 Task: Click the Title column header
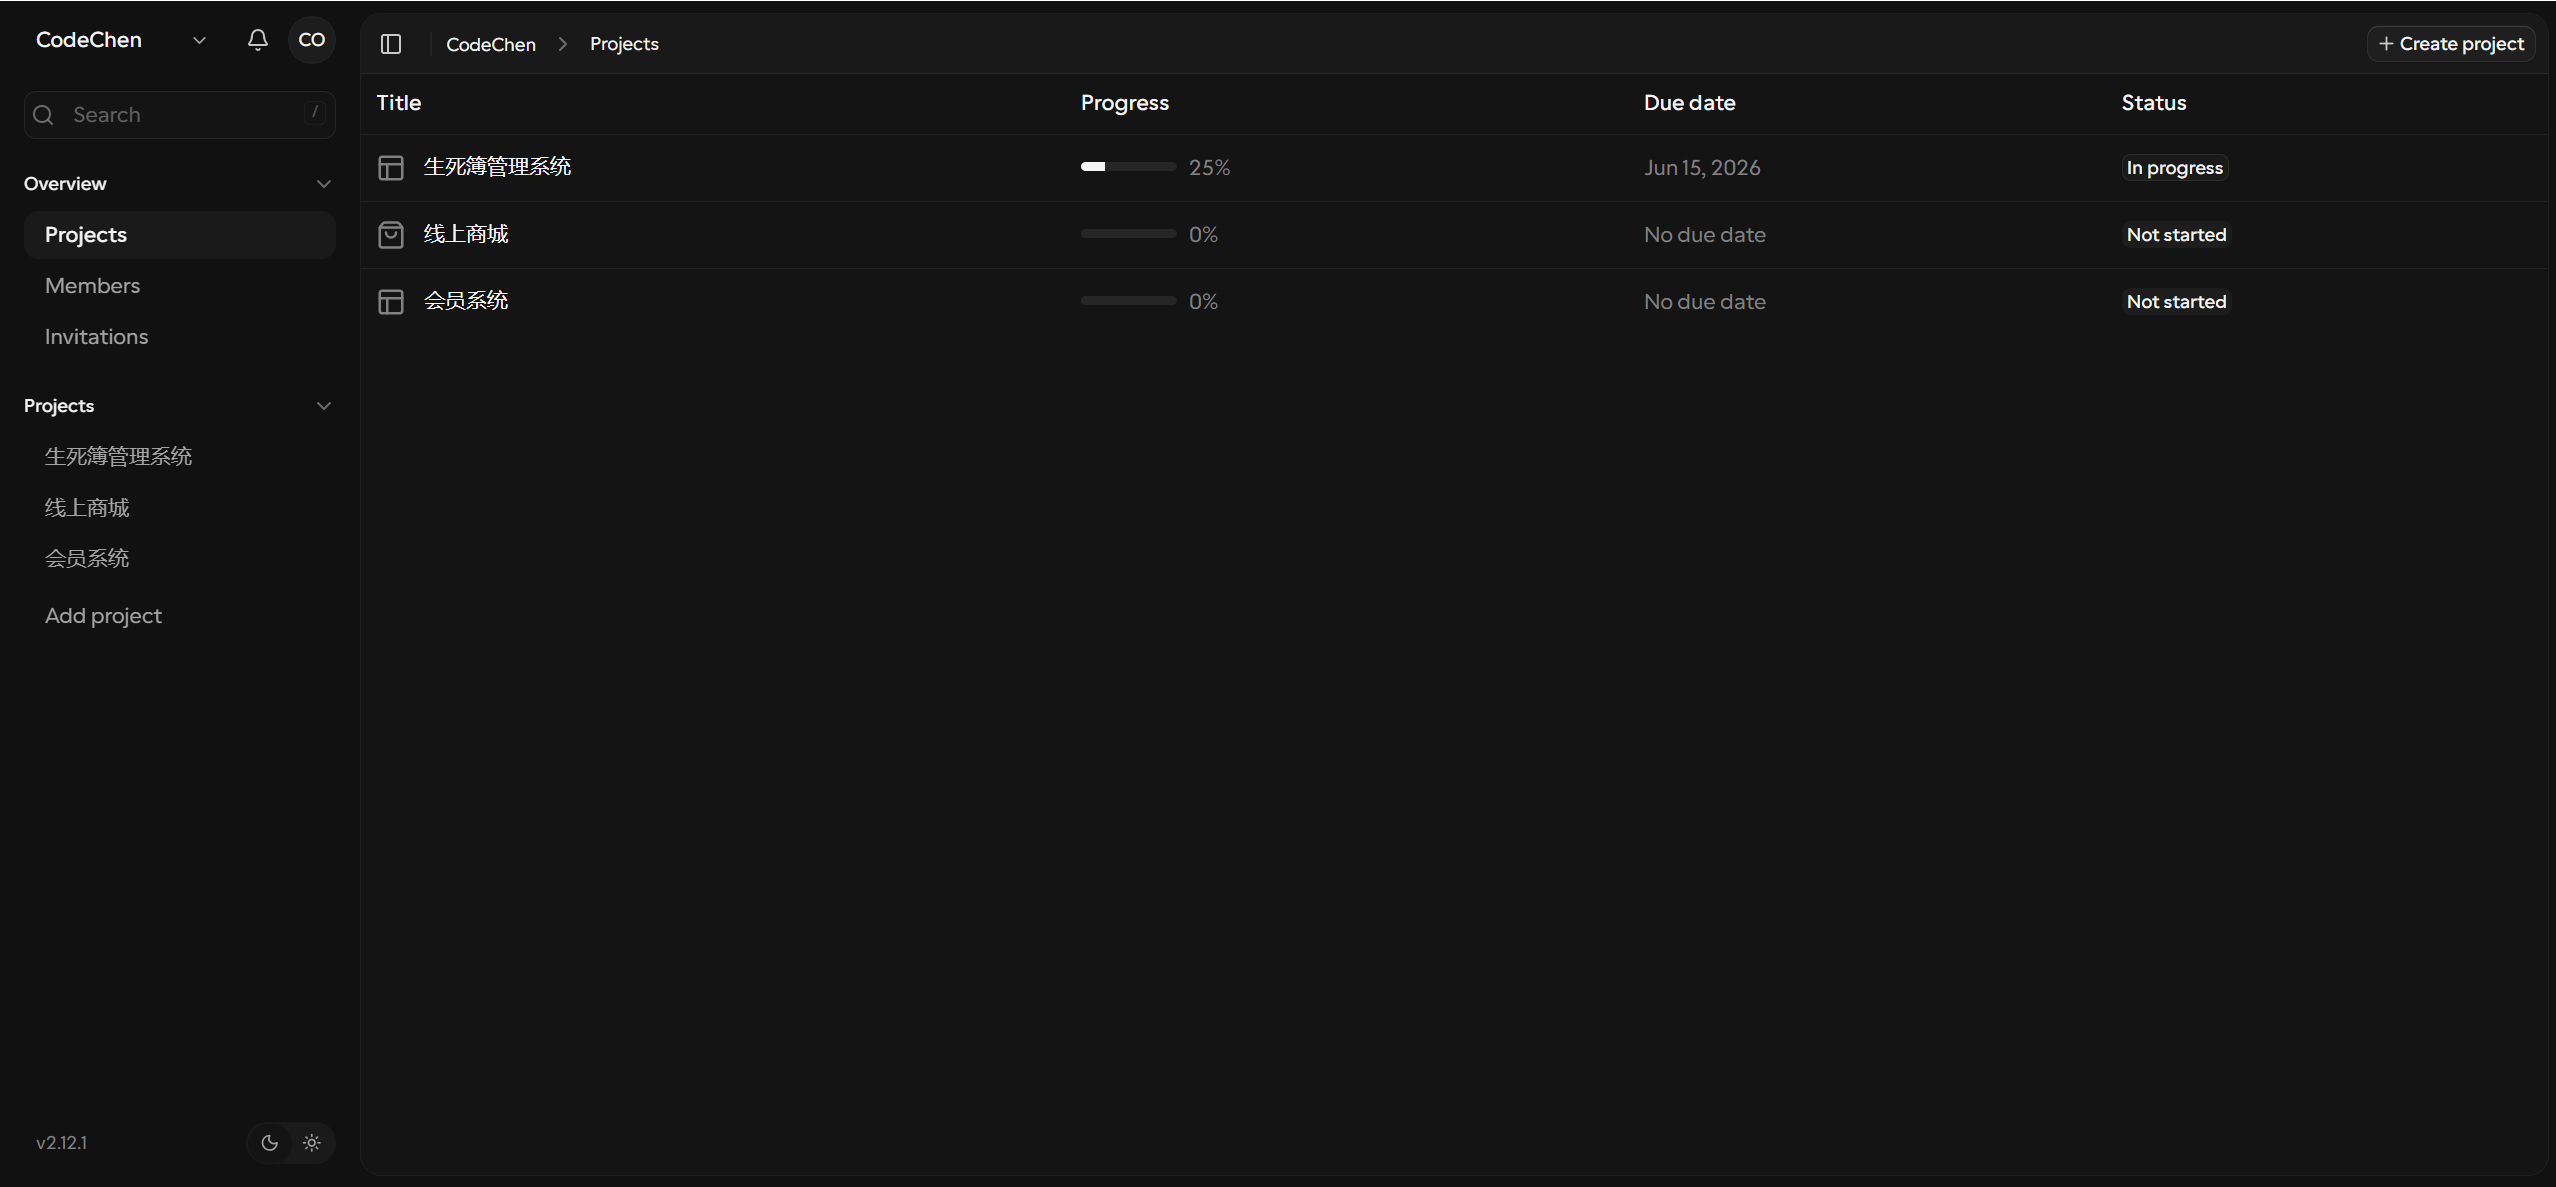[399, 103]
